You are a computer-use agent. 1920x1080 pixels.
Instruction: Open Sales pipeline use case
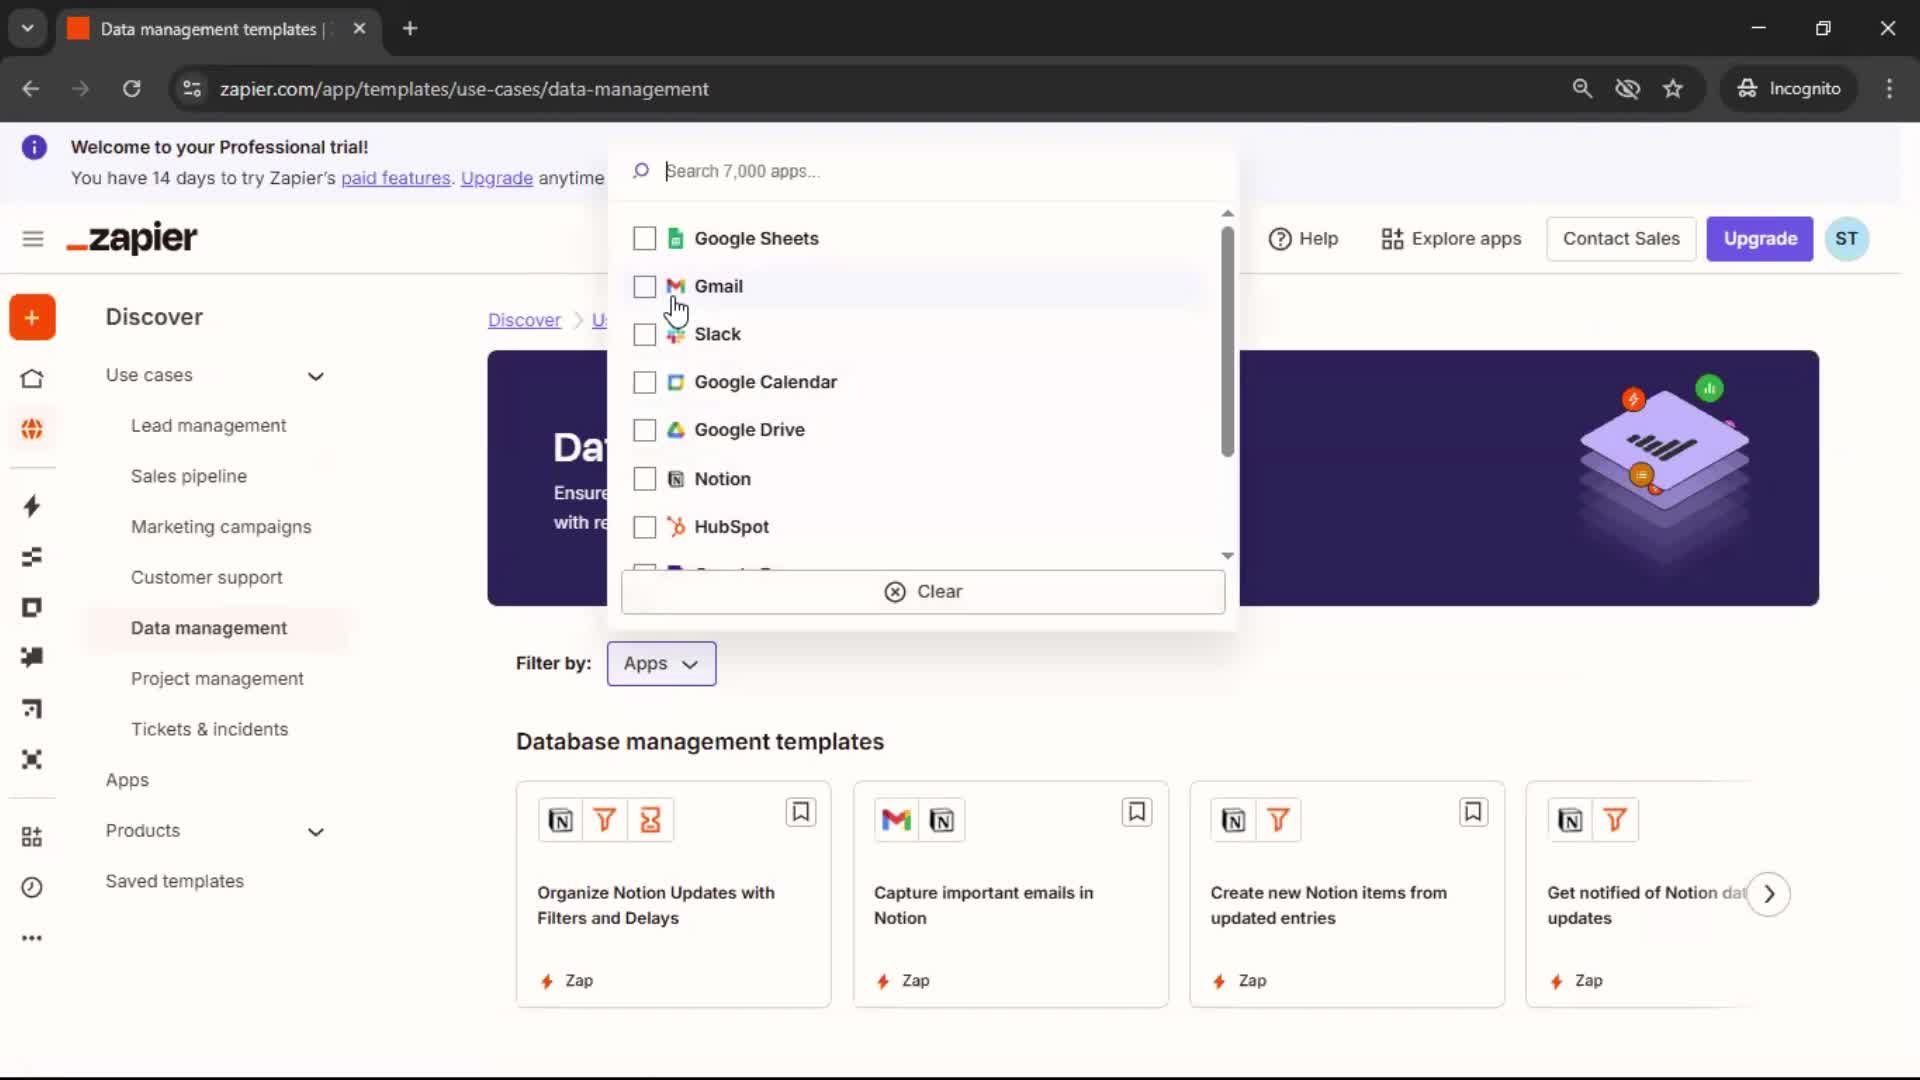189,477
